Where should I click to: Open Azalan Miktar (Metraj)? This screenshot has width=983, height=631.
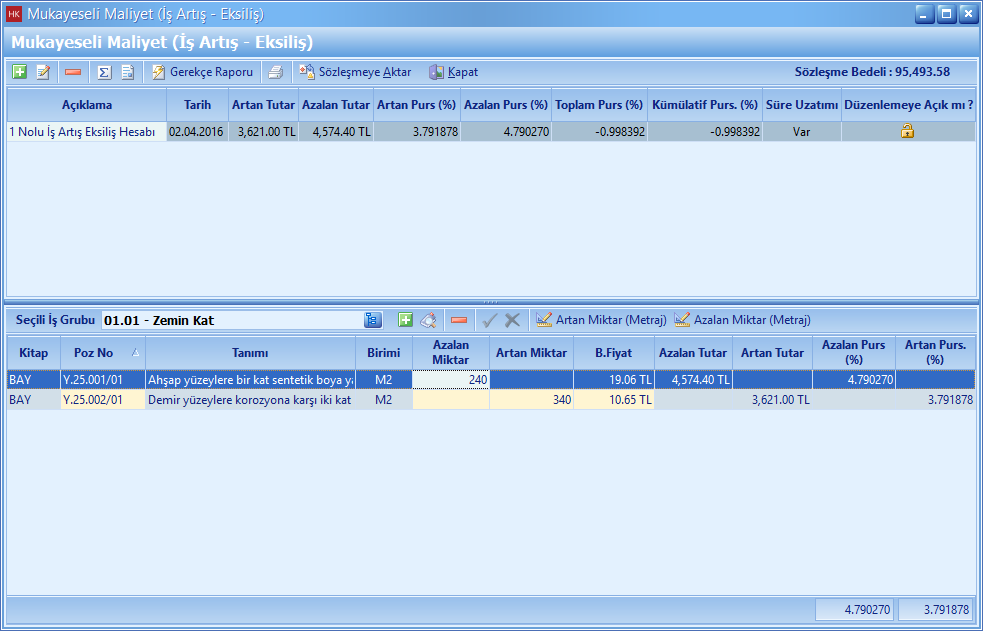(x=742, y=320)
